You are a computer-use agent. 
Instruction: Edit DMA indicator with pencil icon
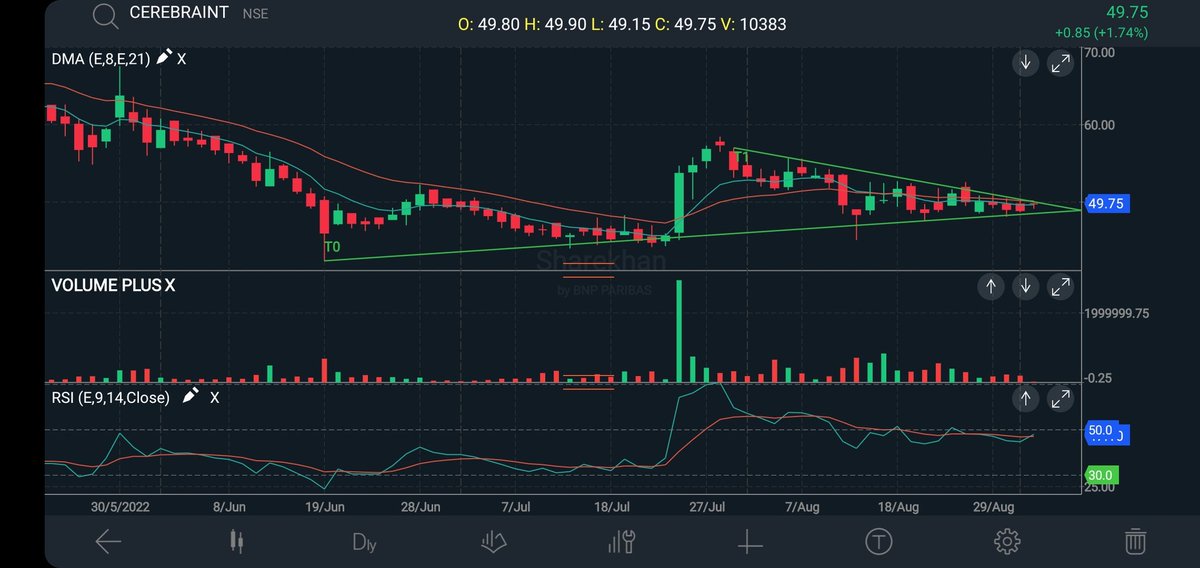[x=163, y=57]
